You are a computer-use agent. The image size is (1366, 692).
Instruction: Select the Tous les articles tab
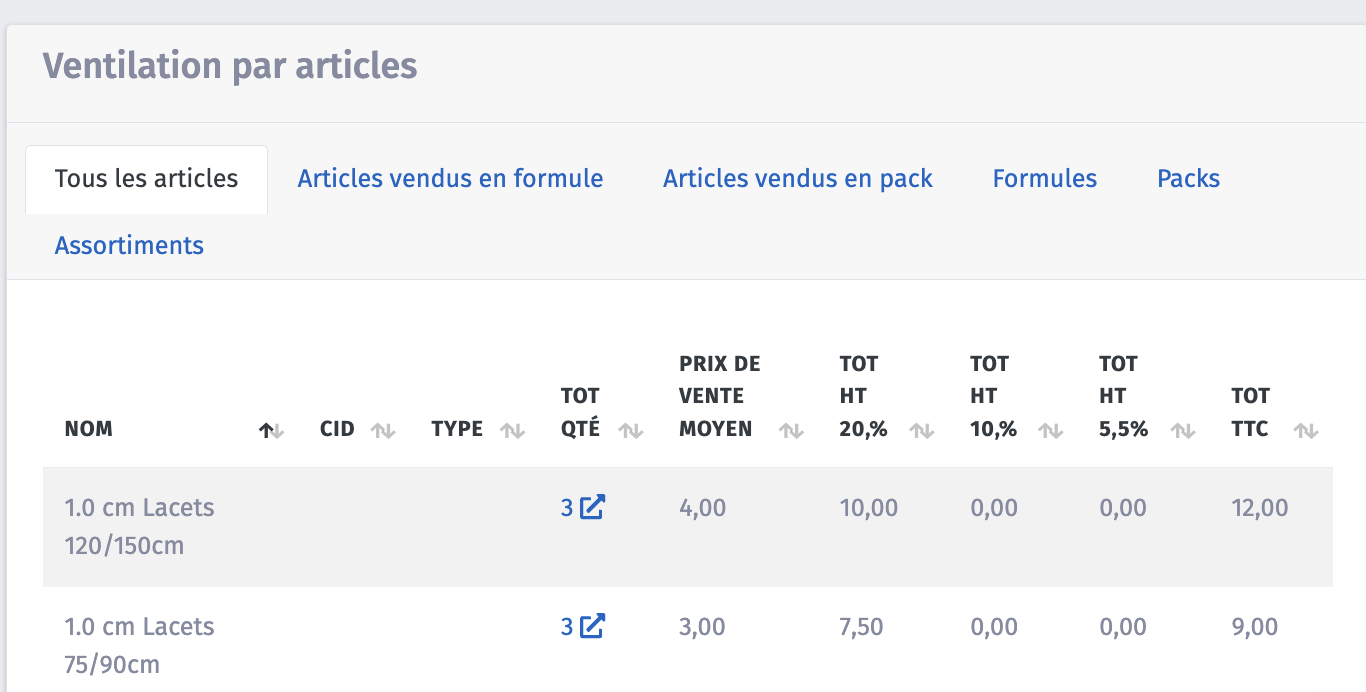coord(146,179)
